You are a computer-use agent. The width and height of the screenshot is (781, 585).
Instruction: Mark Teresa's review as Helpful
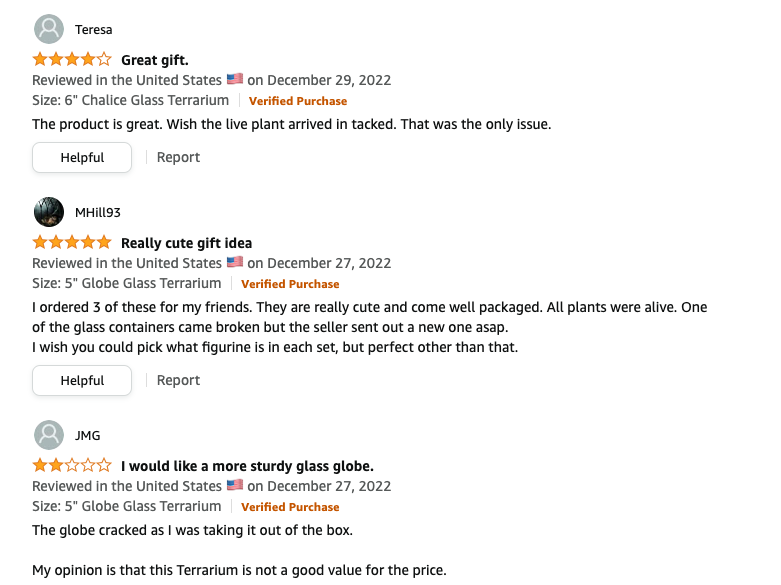coord(82,157)
